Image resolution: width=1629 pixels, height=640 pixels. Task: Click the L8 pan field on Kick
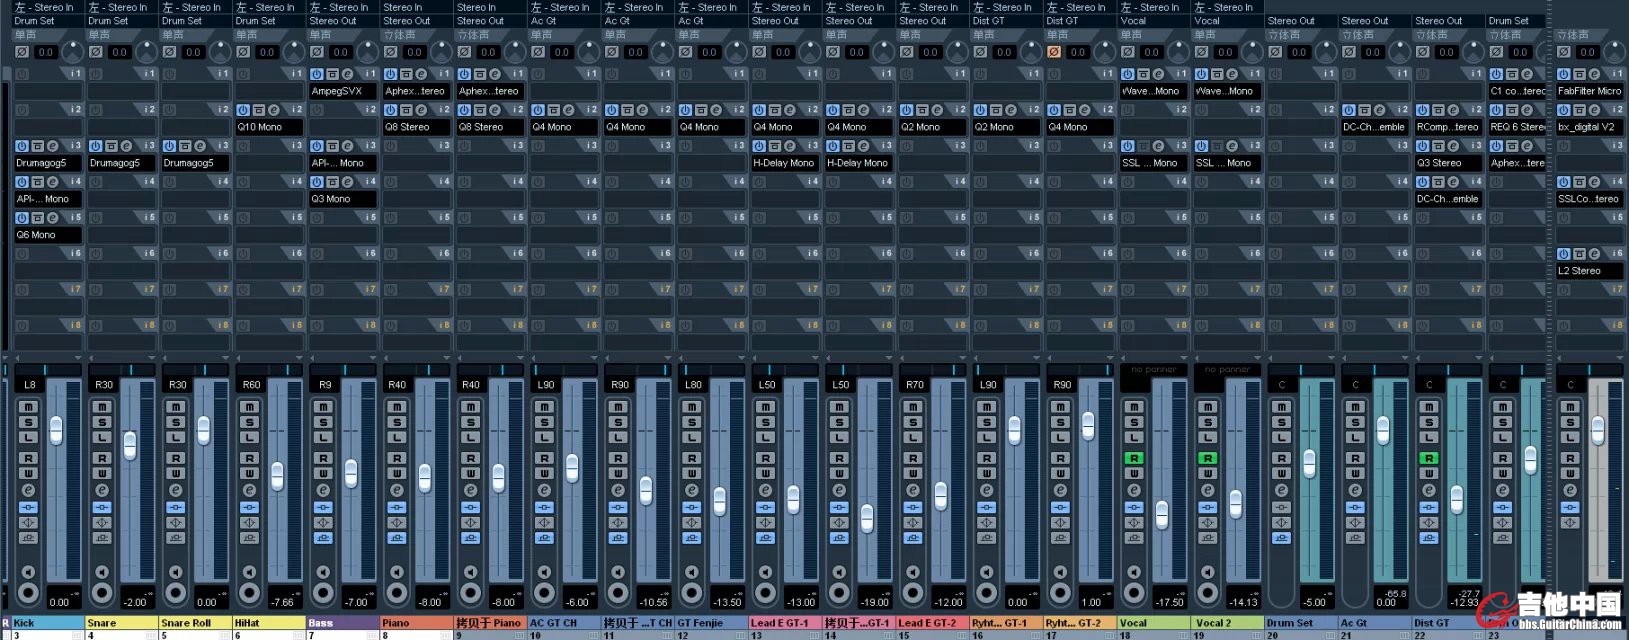pos(30,385)
